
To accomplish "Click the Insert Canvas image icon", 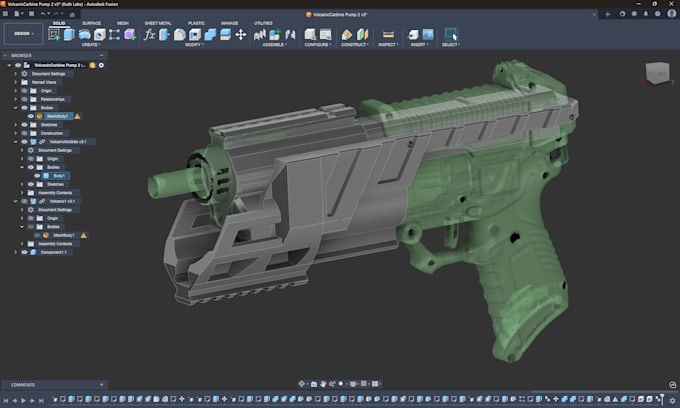I will point(428,34).
